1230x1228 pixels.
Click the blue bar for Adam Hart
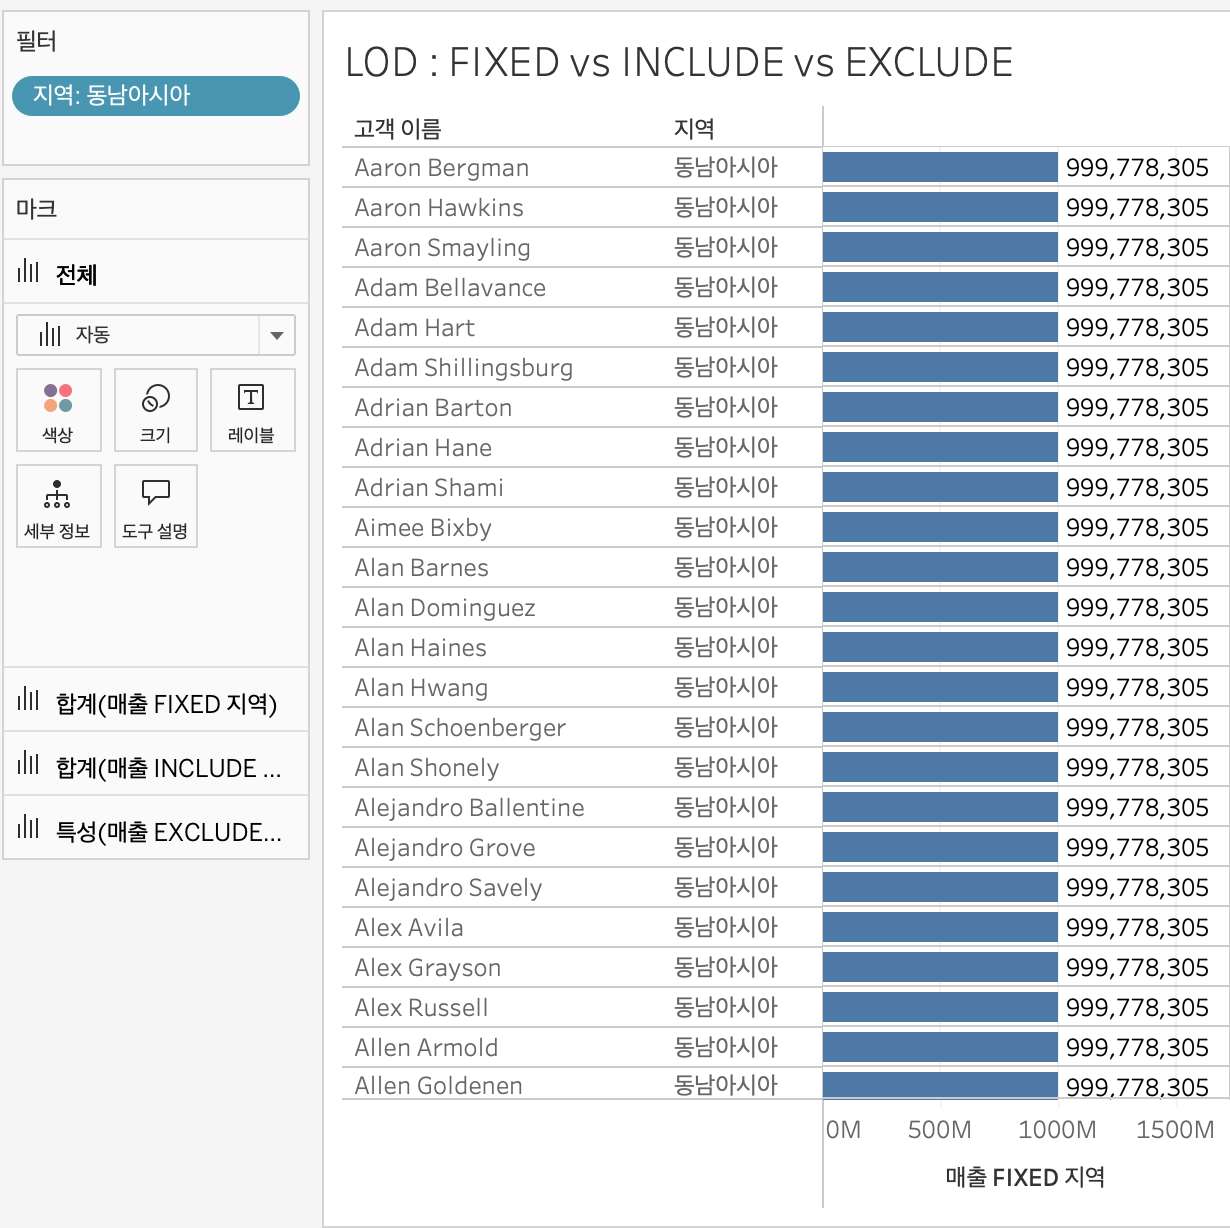coord(940,327)
